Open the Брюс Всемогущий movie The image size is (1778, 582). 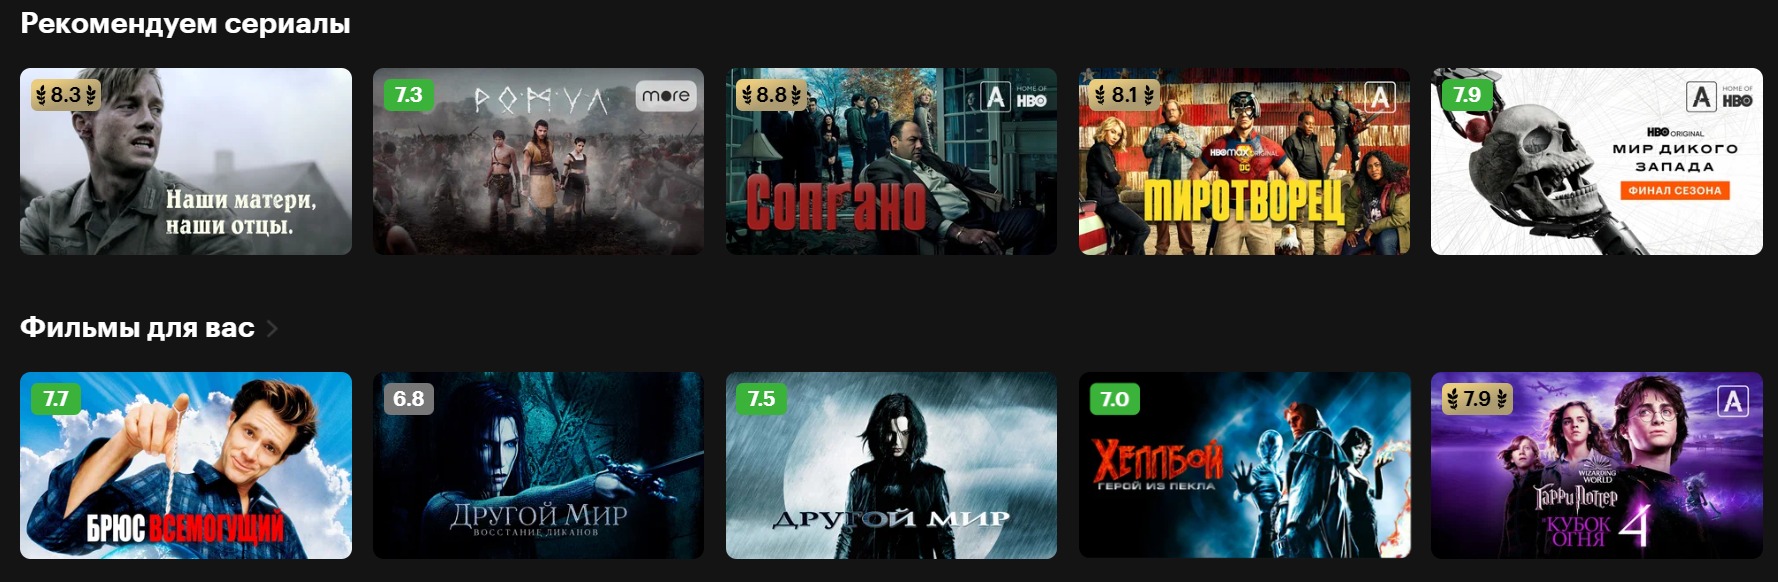[186, 465]
